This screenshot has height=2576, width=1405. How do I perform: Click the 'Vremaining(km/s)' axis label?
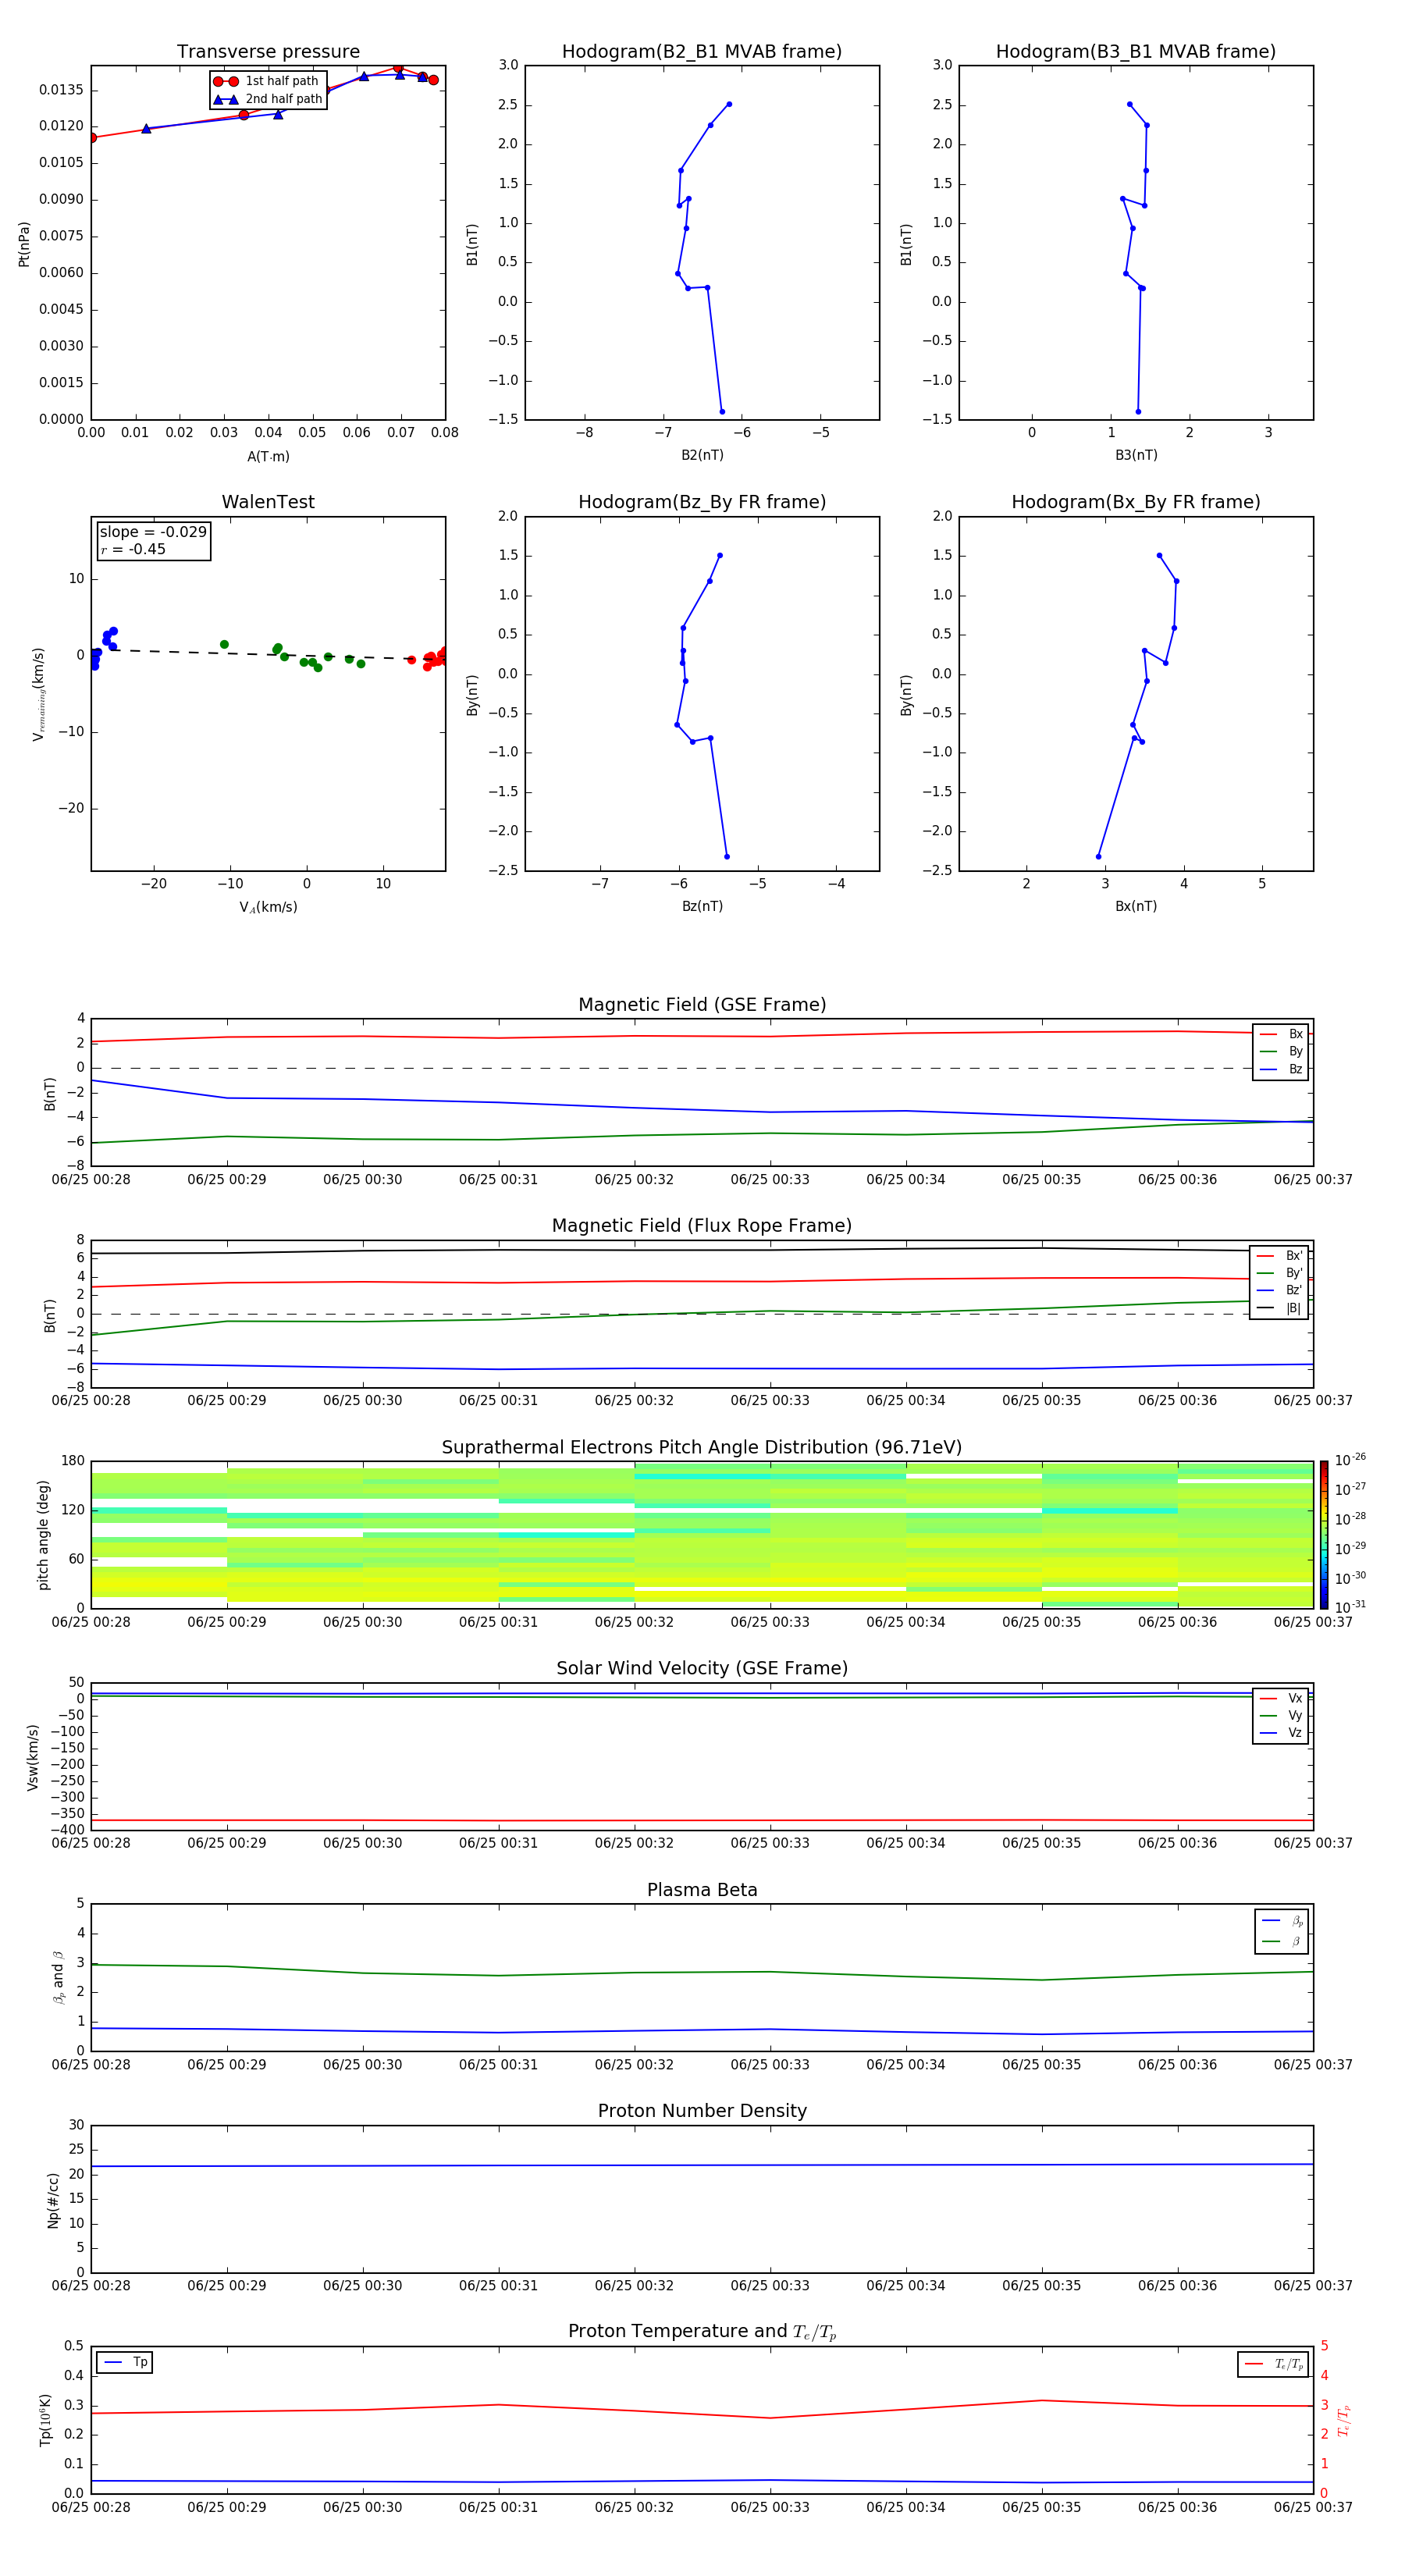38,694
